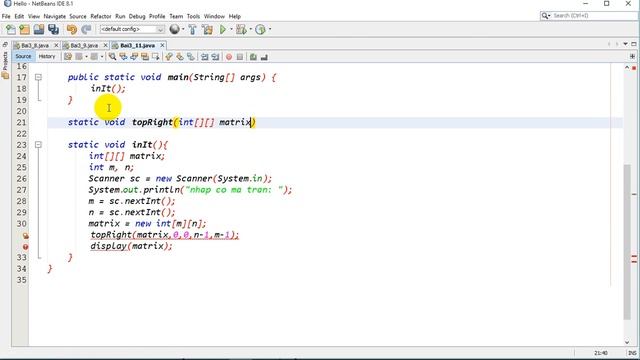Toggle Rectangular Selection mode

[x=156, y=57]
